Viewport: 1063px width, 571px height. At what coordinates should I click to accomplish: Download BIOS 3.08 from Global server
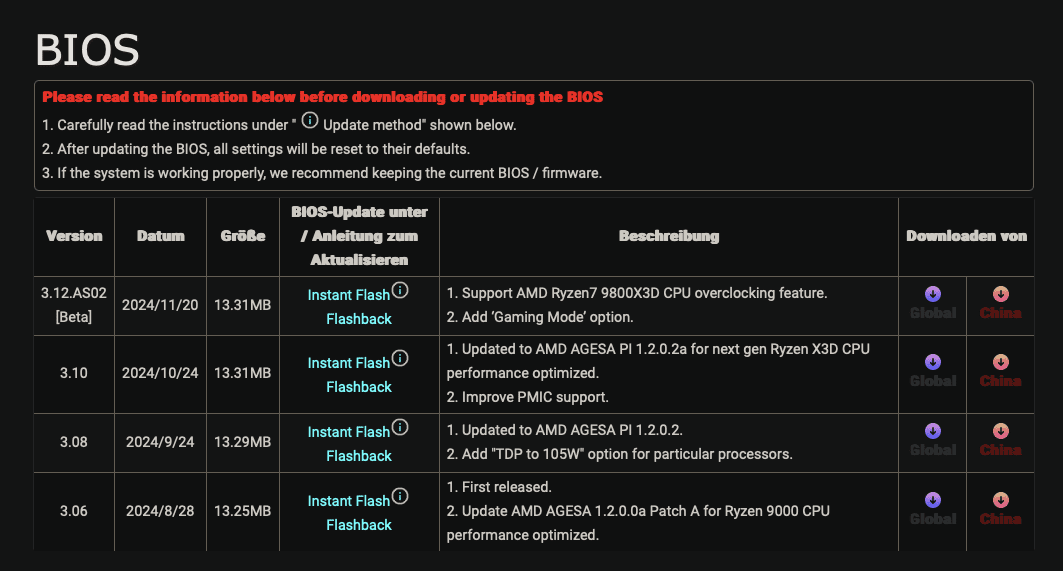933,431
